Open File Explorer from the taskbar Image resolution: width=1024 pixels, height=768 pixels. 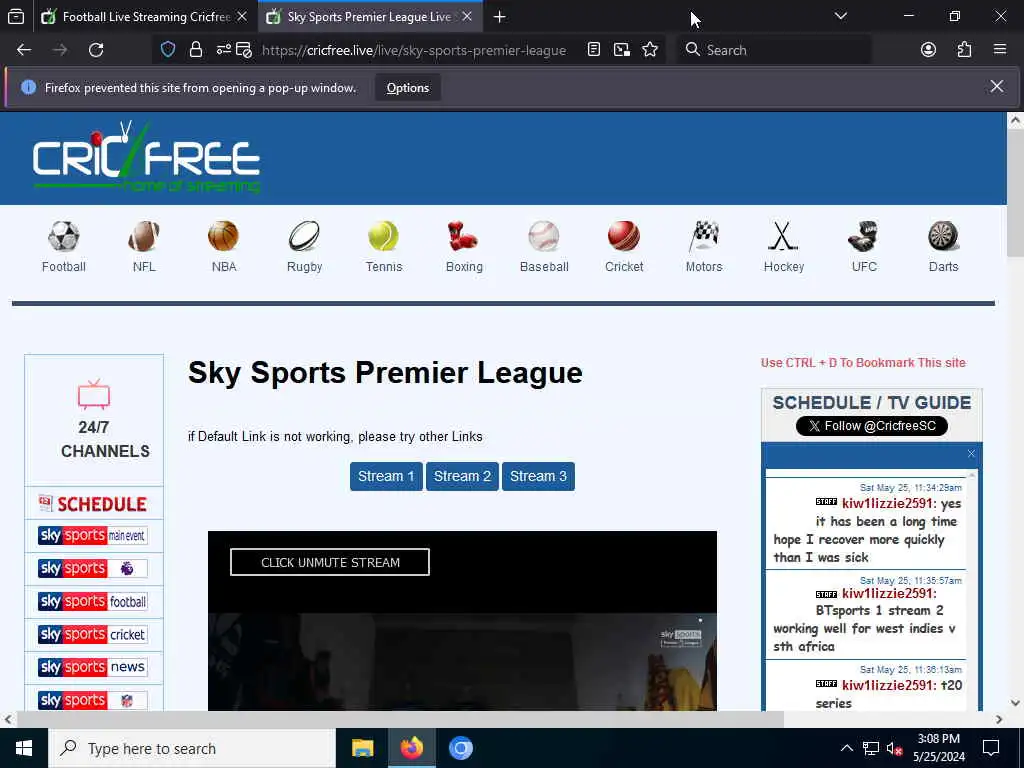362,748
